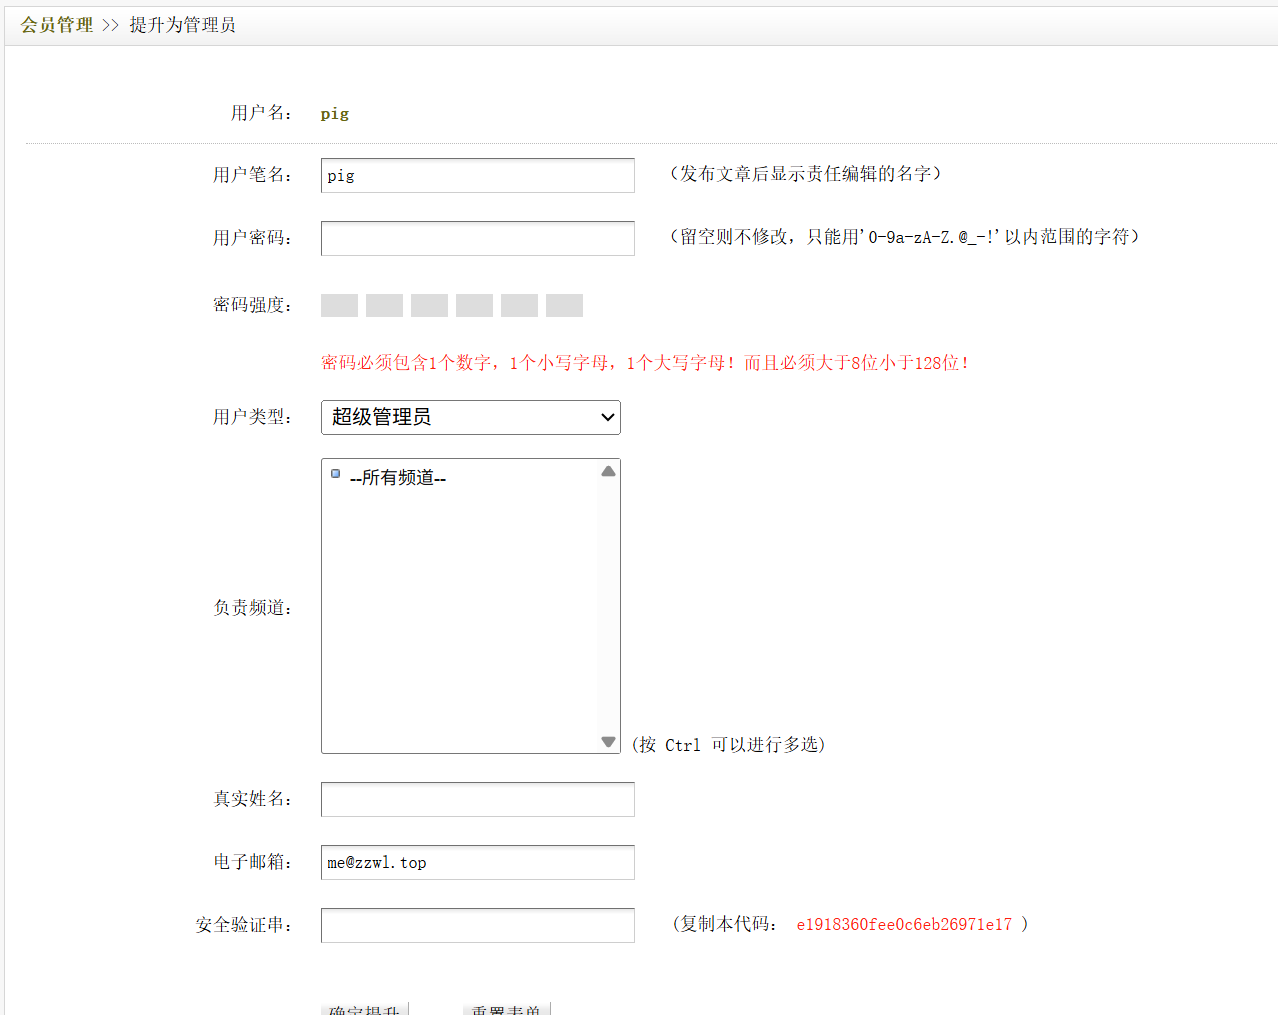Click the channel list scroll-down arrow

click(608, 741)
